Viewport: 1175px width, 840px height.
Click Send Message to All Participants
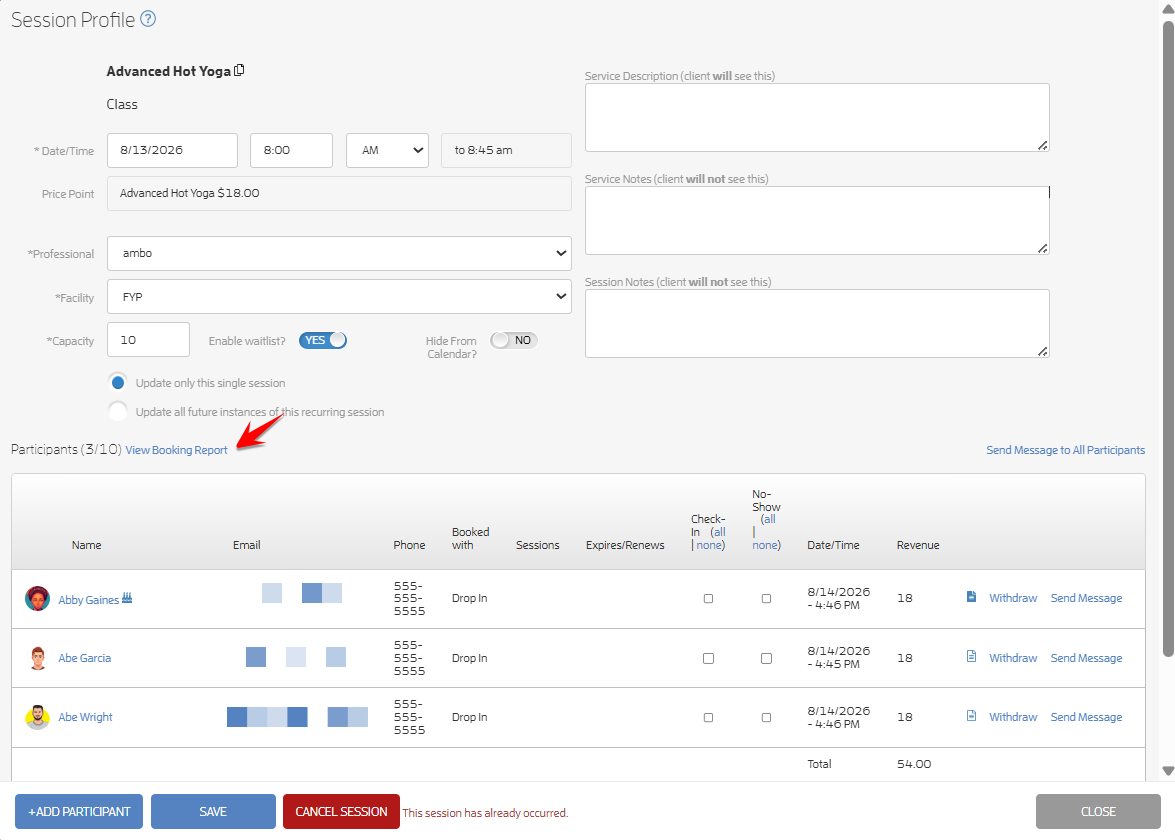[1065, 450]
